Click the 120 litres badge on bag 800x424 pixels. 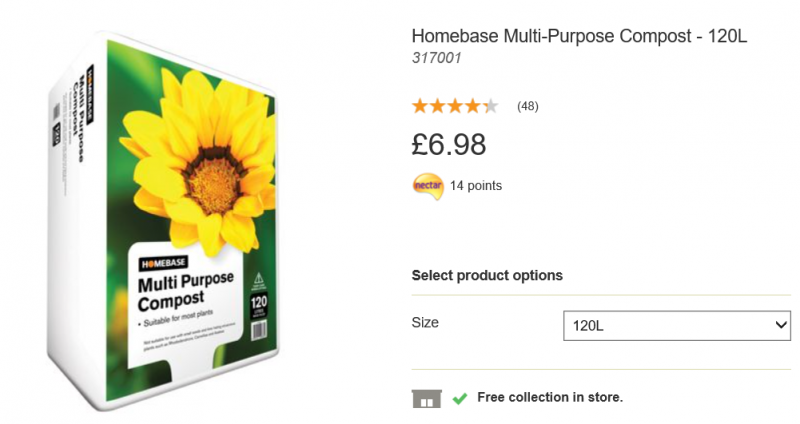point(259,304)
